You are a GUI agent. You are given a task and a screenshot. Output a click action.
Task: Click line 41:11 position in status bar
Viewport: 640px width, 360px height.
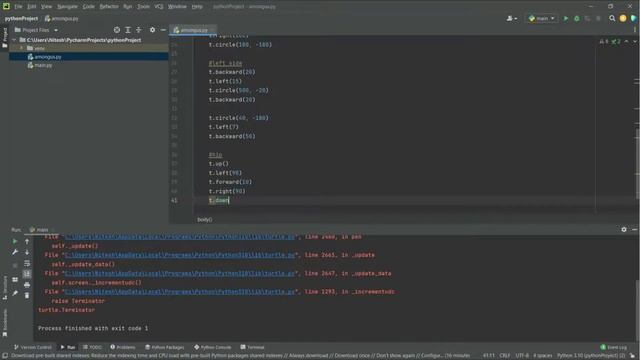[x=489, y=356]
